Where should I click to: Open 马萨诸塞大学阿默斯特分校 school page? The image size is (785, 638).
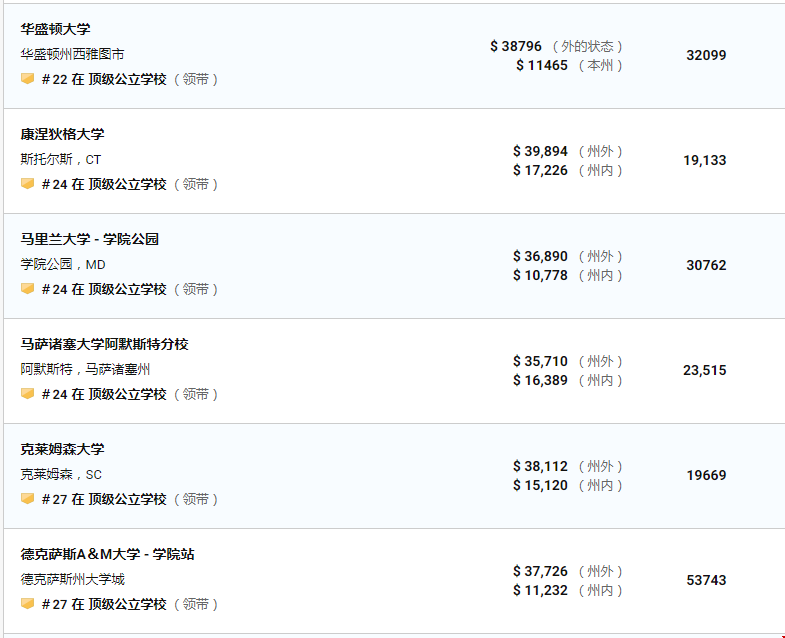tap(104, 344)
